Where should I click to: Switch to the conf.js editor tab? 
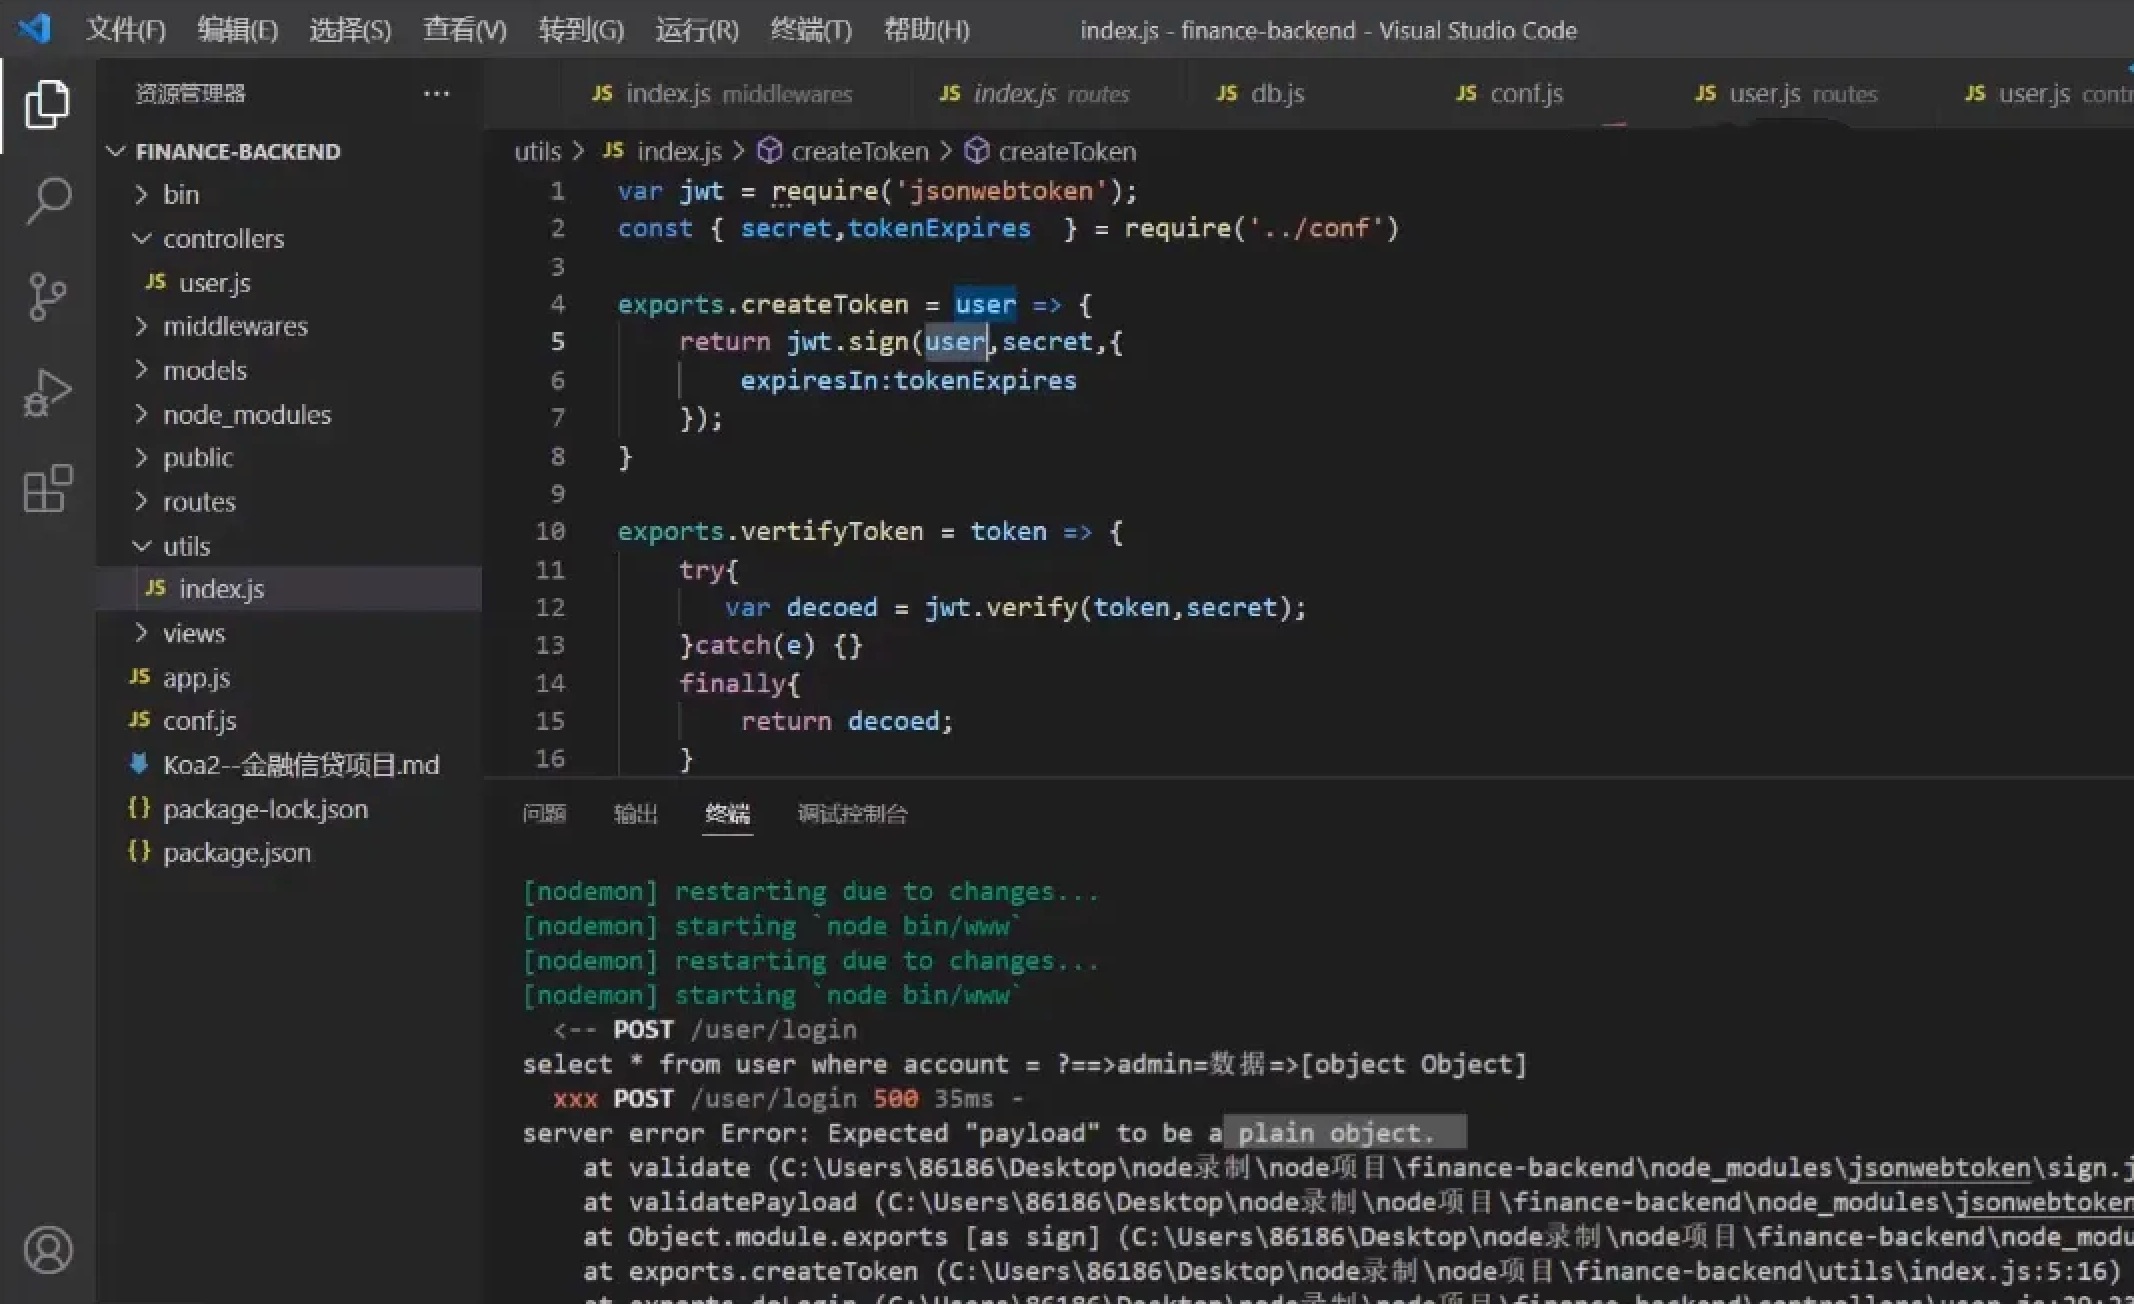tap(1525, 93)
